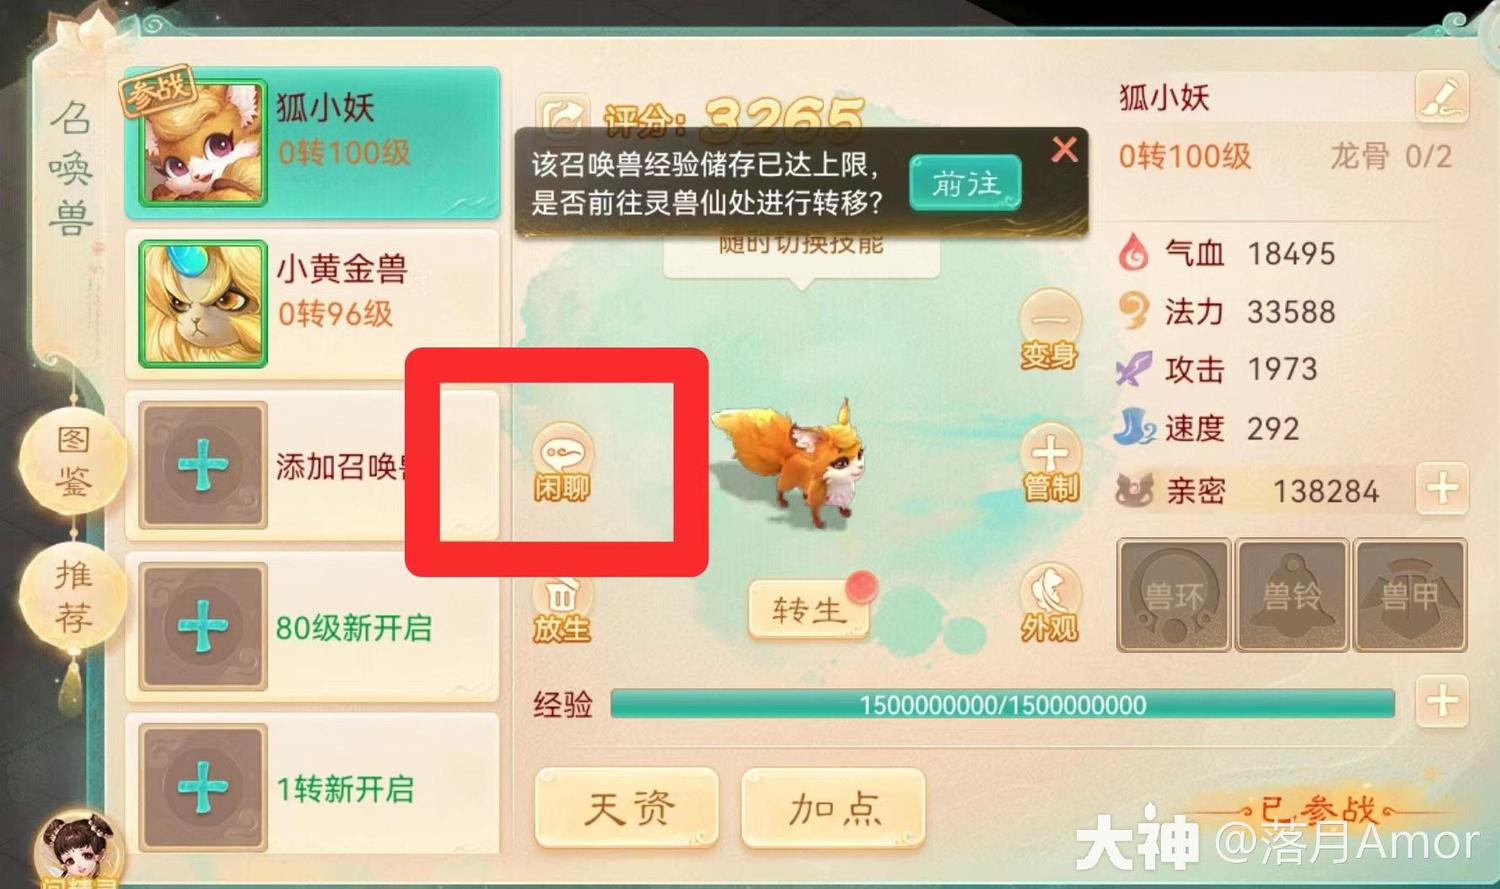Click the 转生 rebirth button

pos(809,609)
